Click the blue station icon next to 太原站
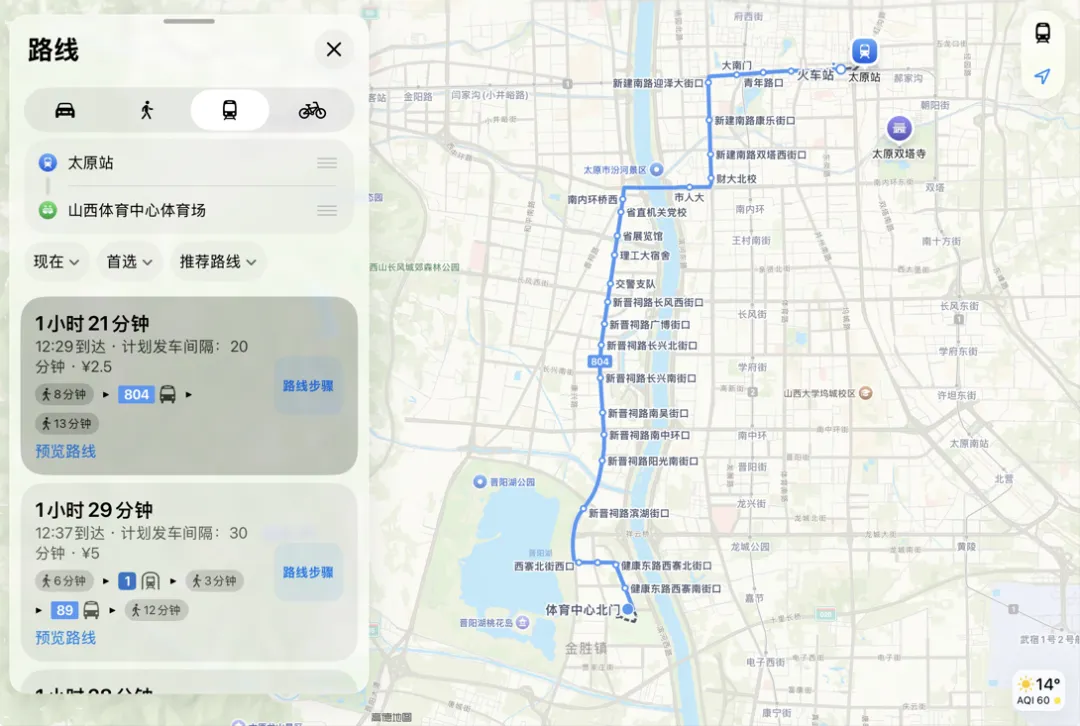 48,163
